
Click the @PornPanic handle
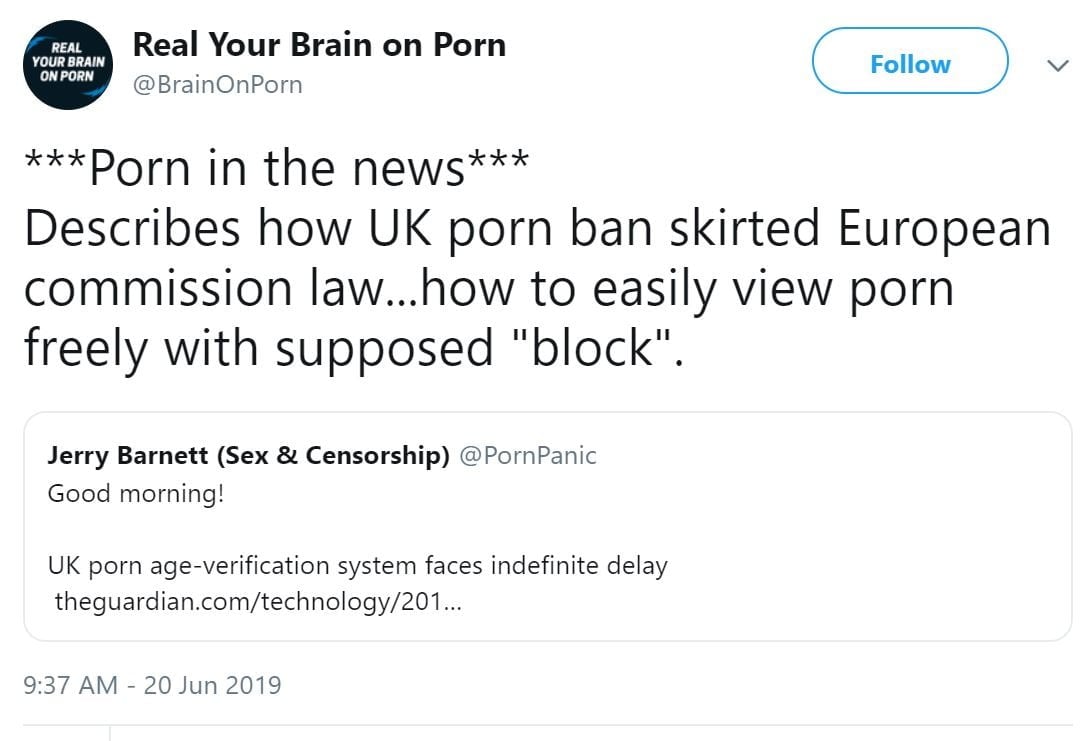click(x=527, y=456)
